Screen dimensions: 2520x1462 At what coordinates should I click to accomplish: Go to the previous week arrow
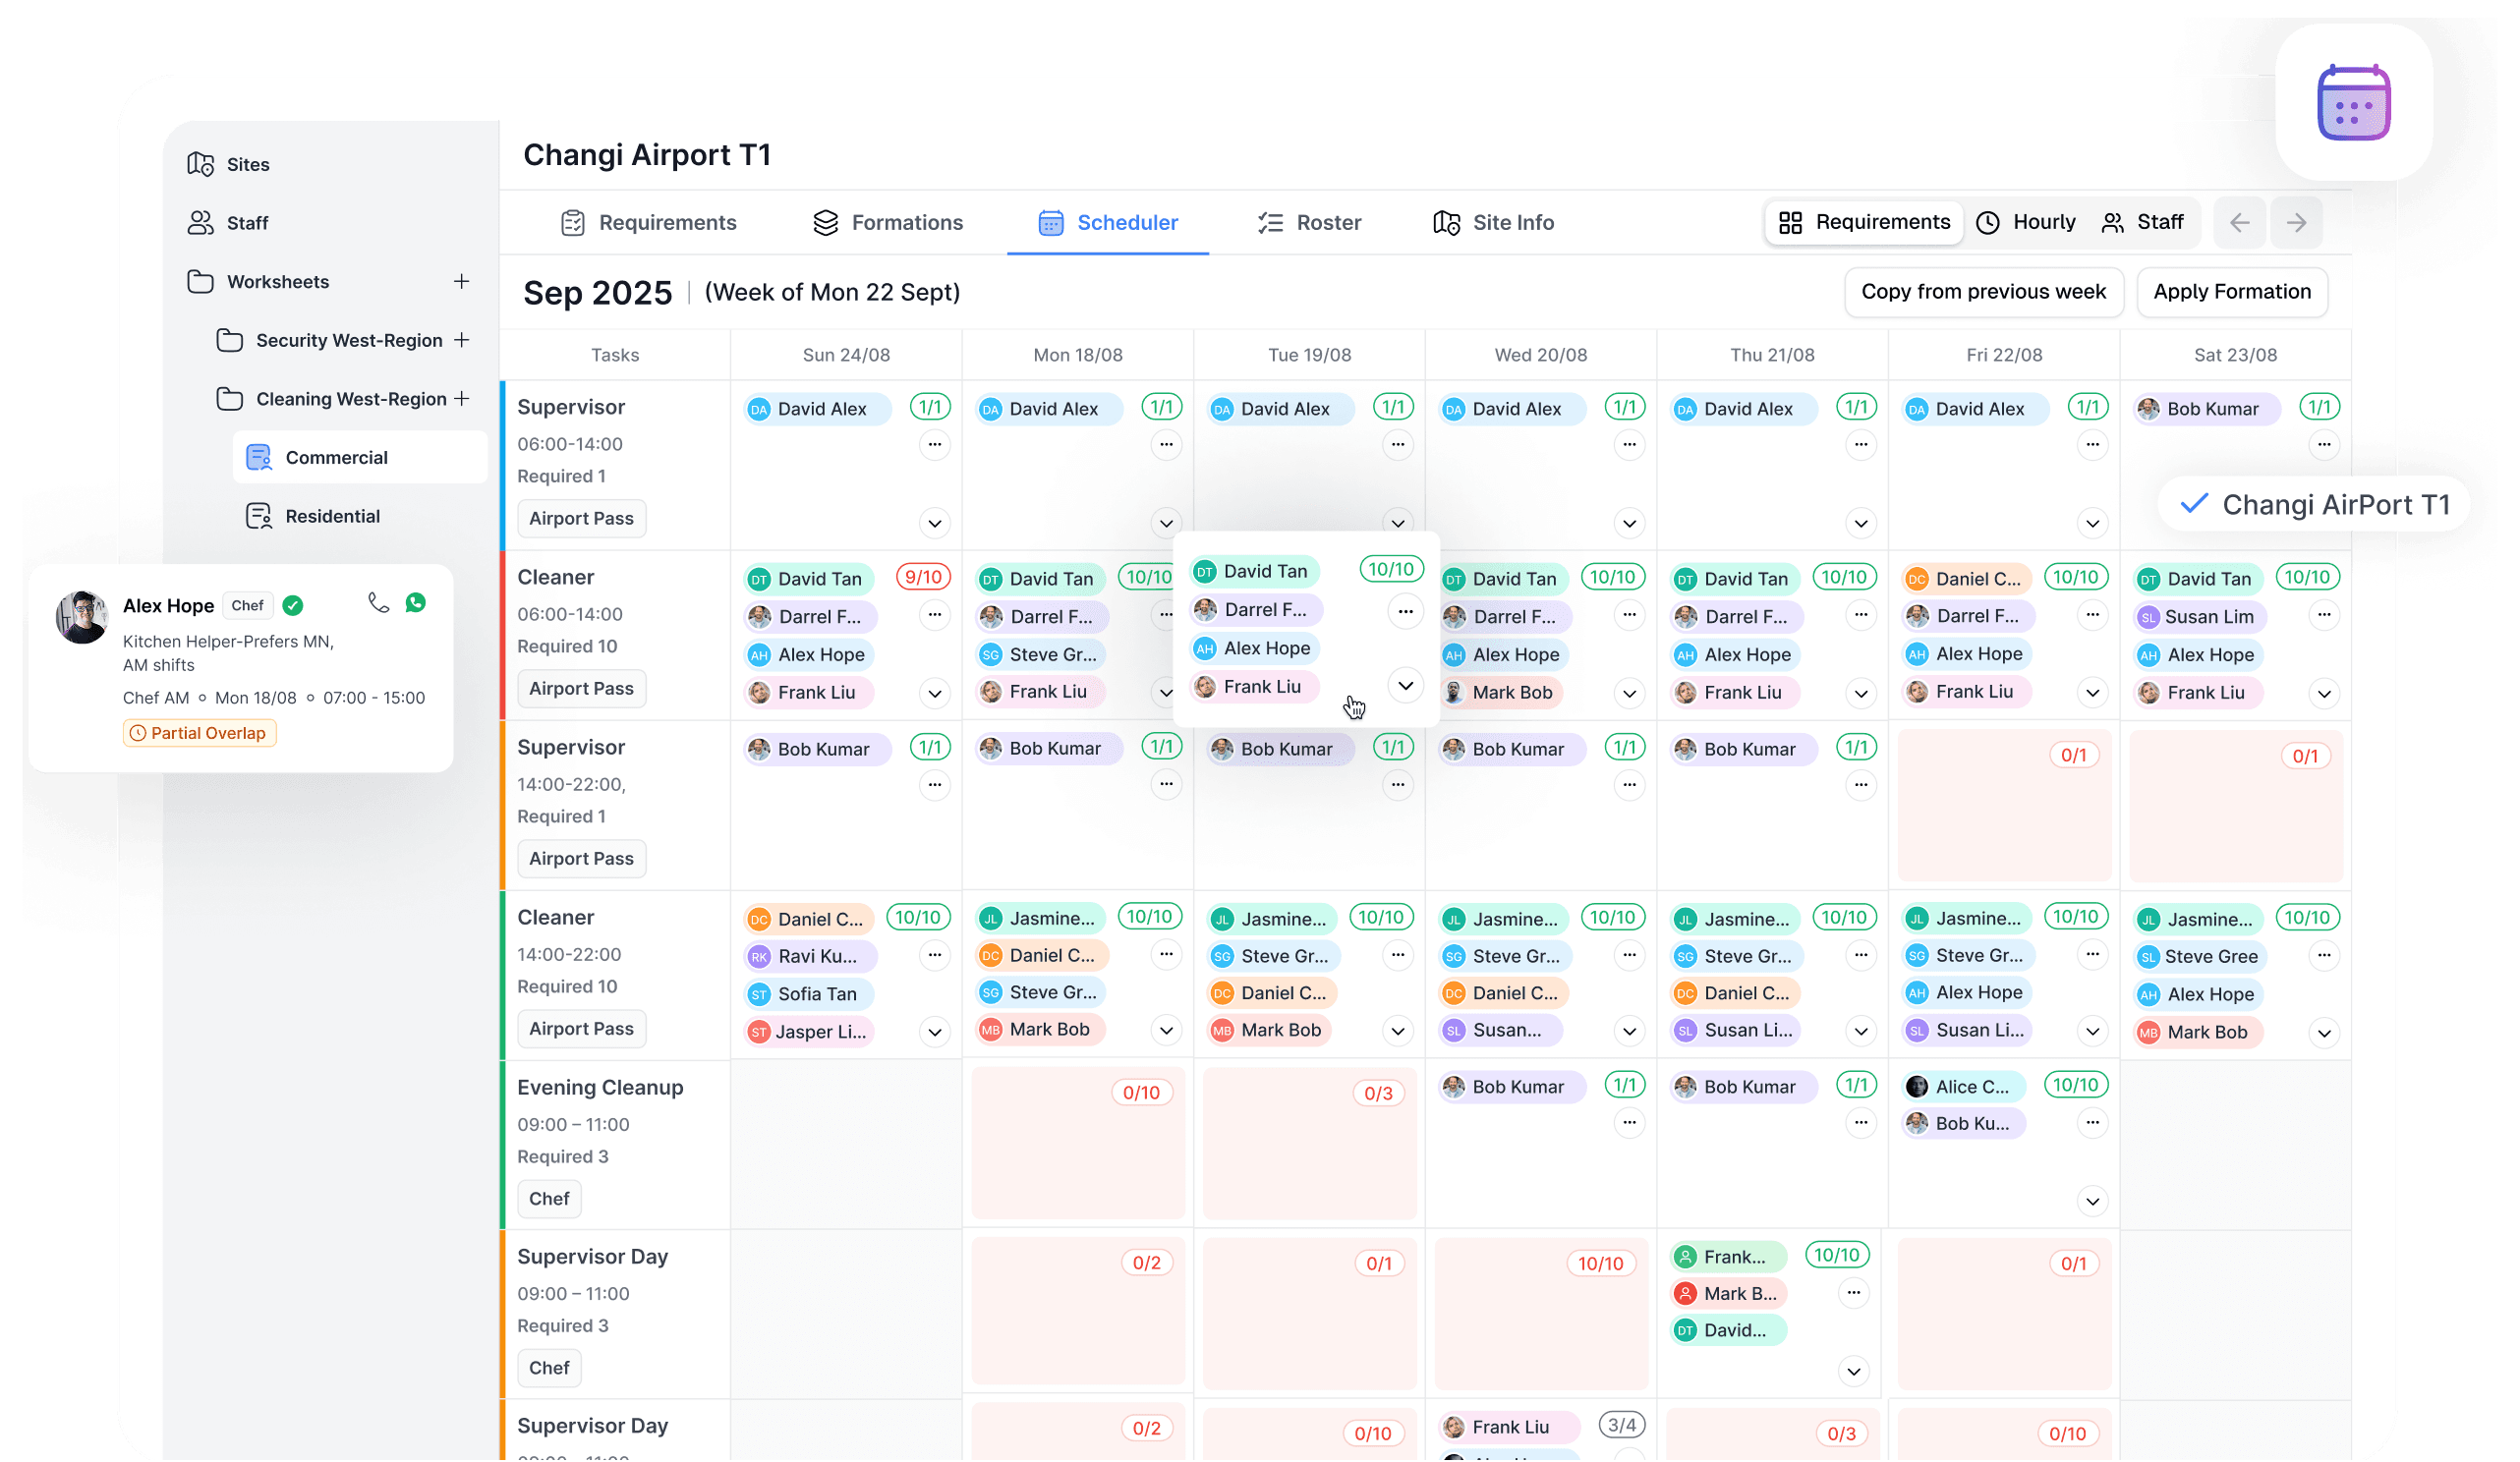2239,223
